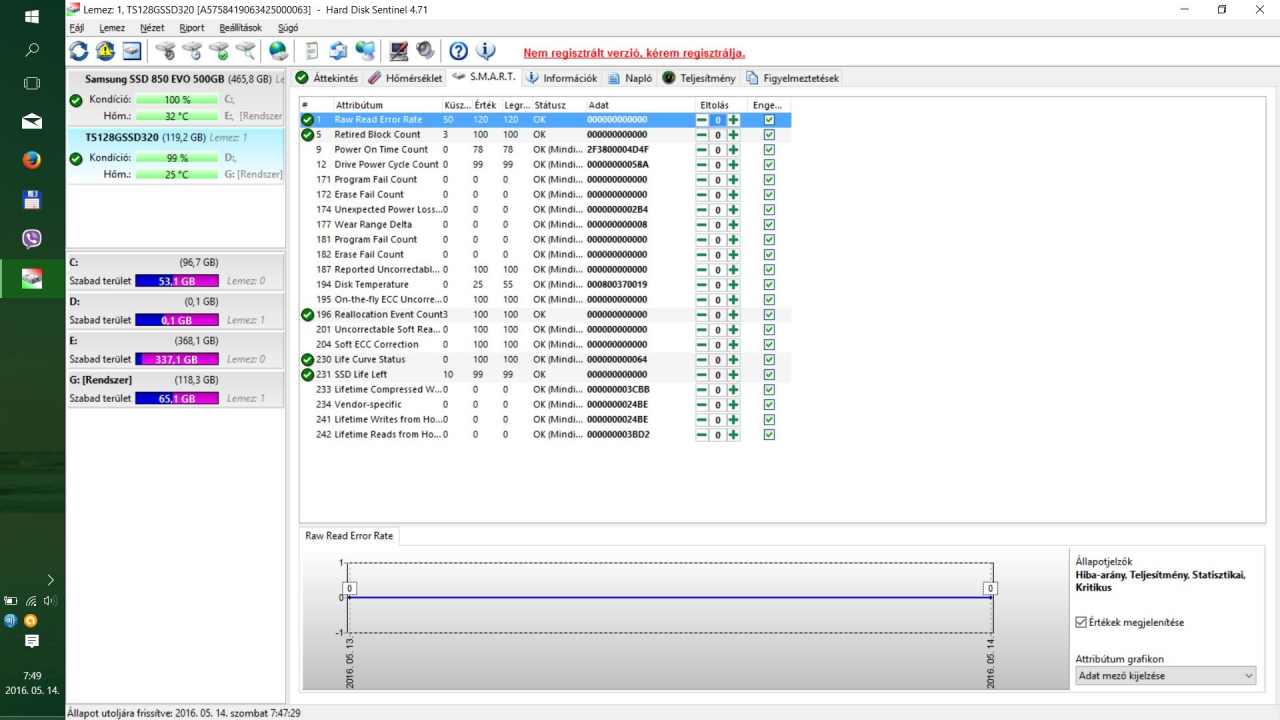Switch to Információk tab
This screenshot has width=1280, height=720.
561,78
